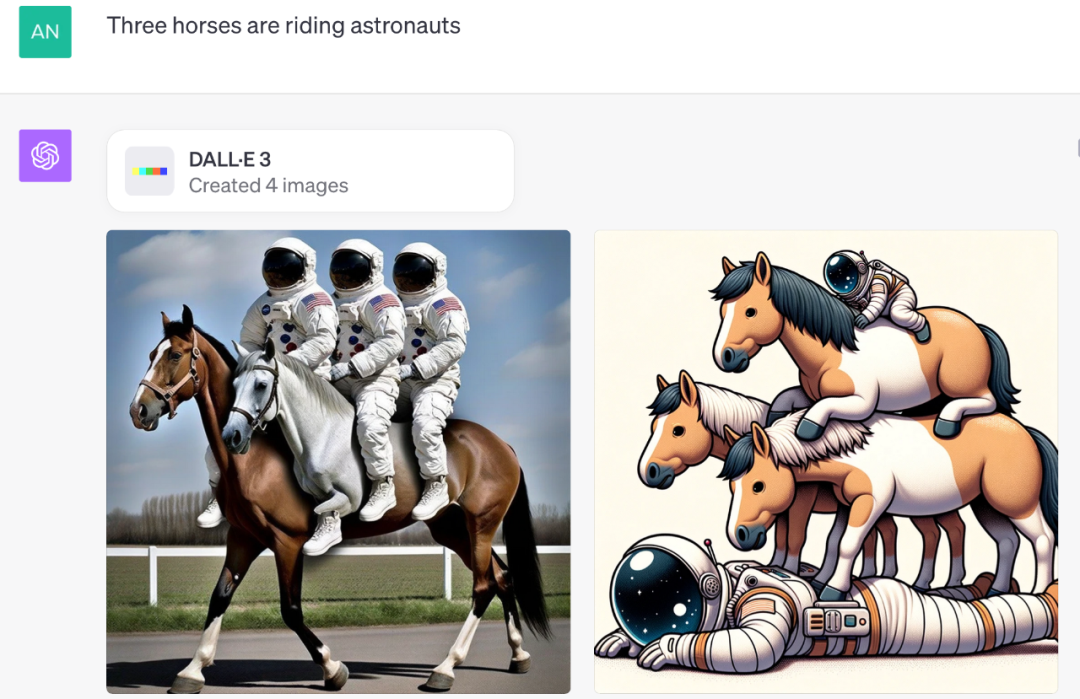Click the 'DALL·E 3' title text
Image resolution: width=1080 pixels, height=699 pixels.
pos(230,159)
